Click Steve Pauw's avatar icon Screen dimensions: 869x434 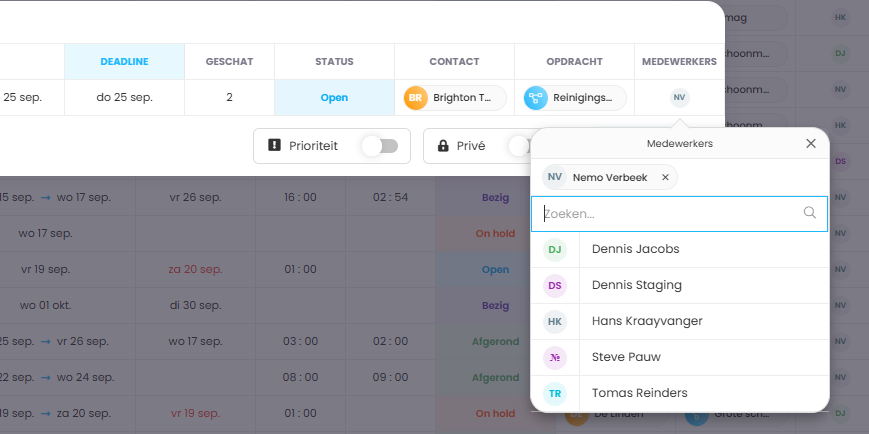pyautogui.click(x=555, y=357)
